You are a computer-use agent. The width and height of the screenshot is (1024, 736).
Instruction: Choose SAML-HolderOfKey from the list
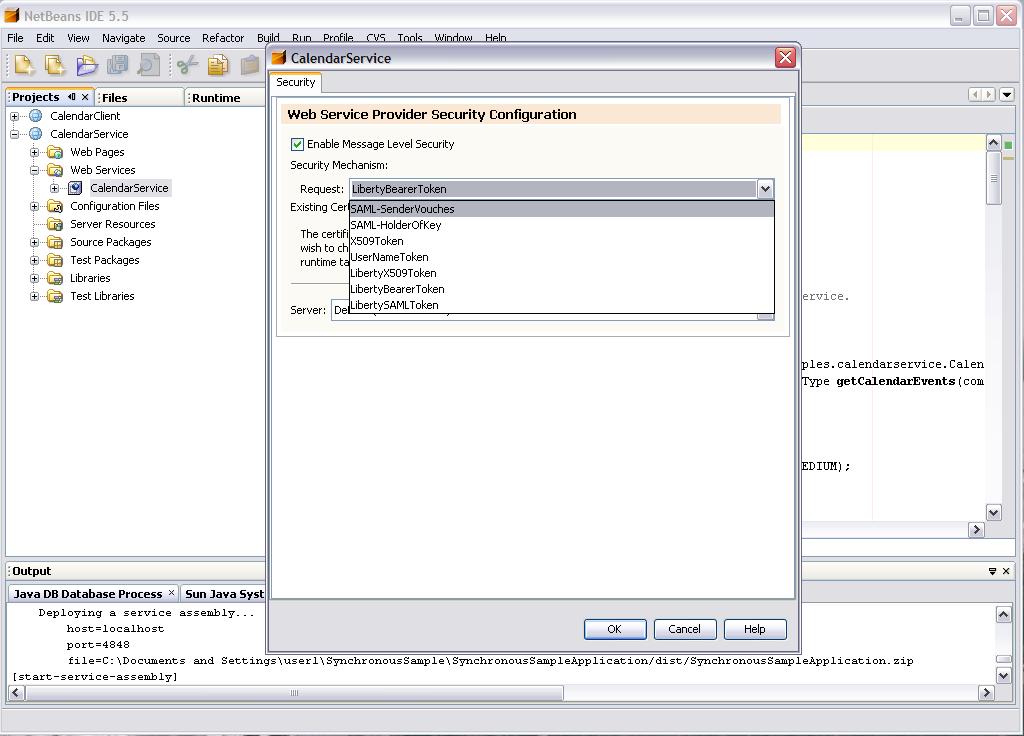coord(562,225)
